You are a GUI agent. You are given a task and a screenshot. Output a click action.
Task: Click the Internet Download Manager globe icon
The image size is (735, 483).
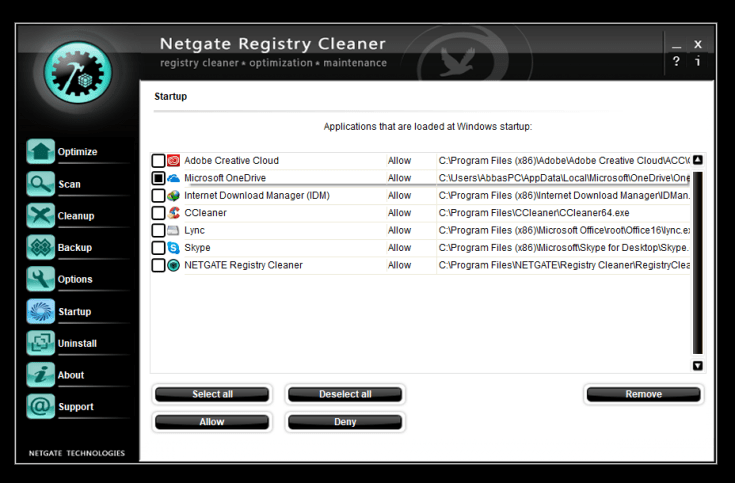pos(173,196)
